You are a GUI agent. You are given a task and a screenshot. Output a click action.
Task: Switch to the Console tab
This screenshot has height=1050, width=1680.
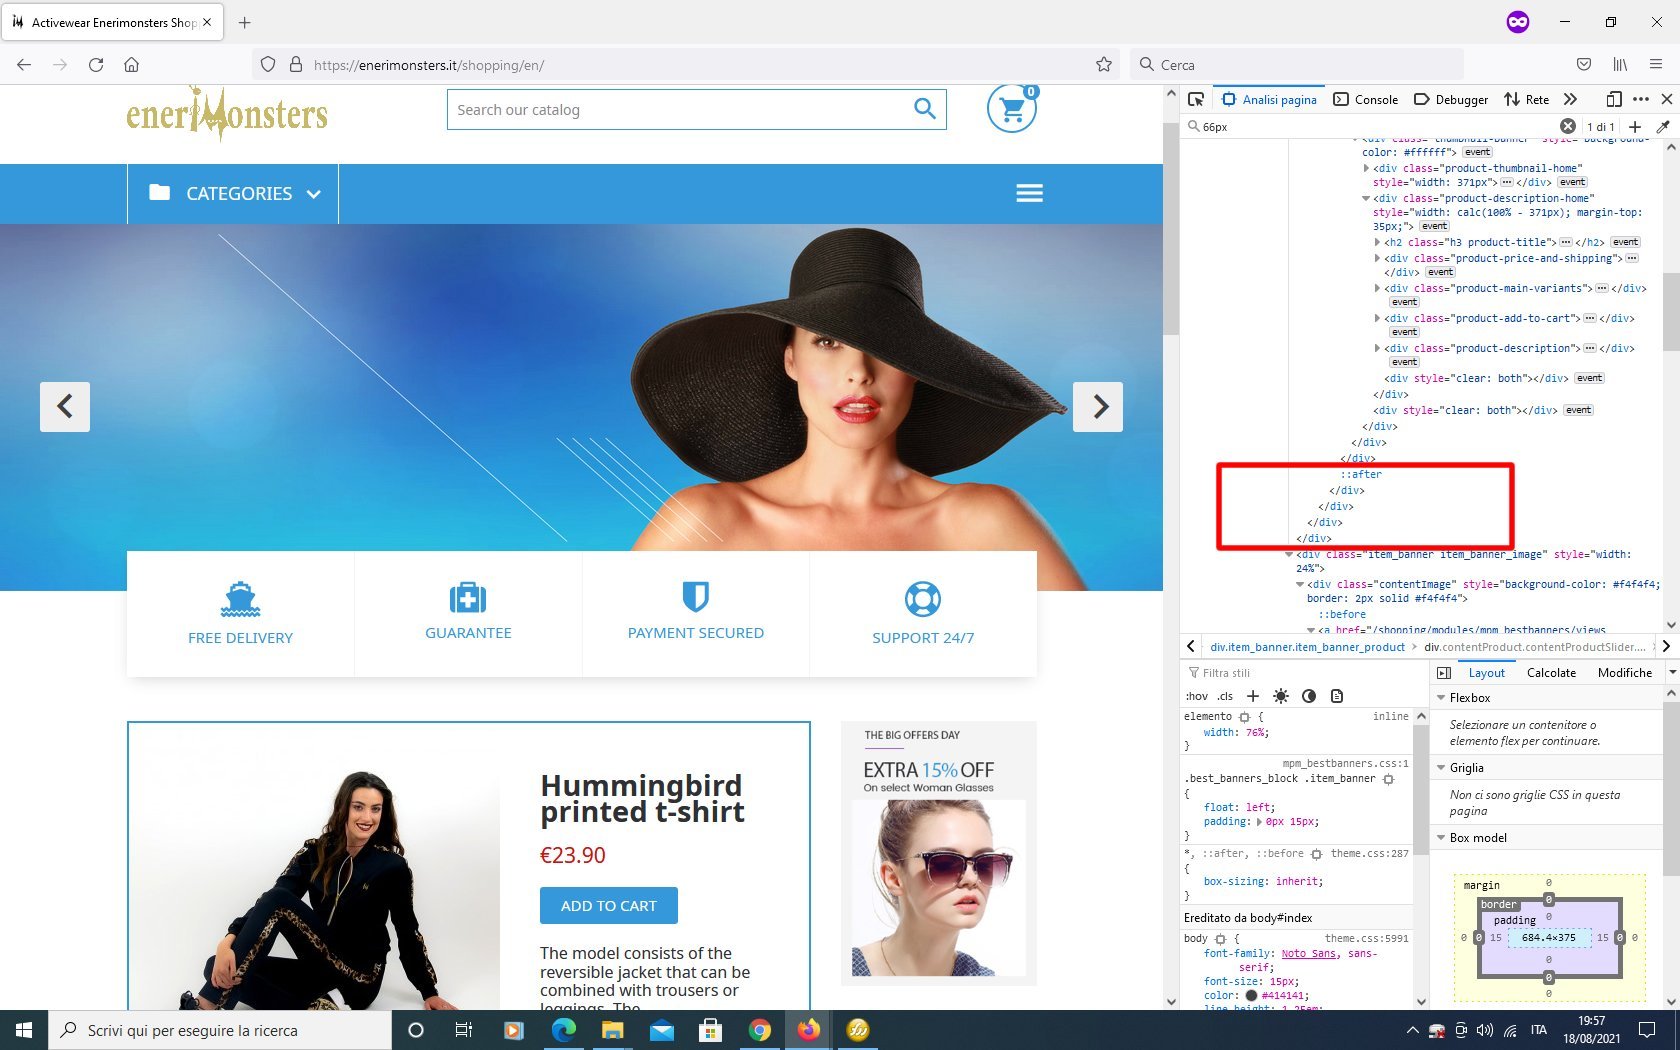click(x=1366, y=99)
